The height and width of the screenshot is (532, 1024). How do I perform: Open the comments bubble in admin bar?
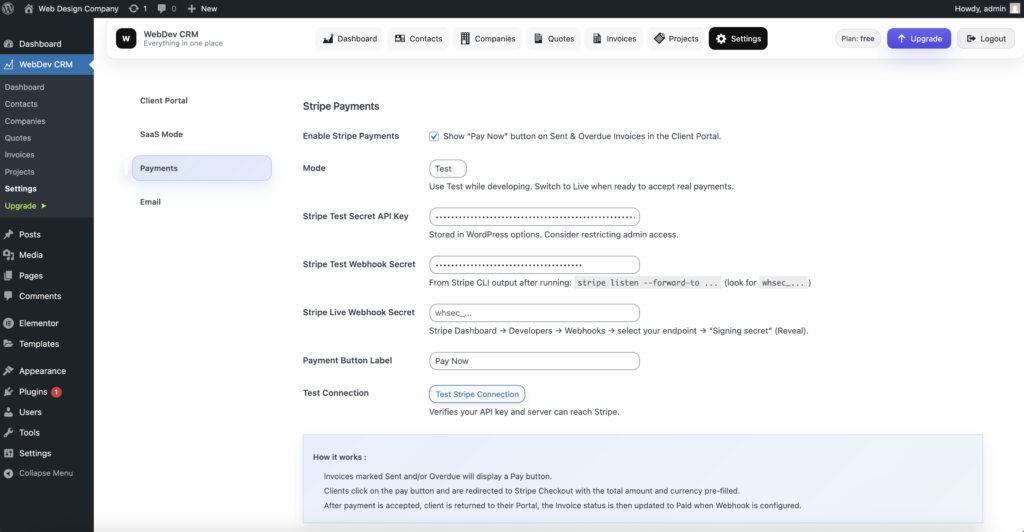(x=161, y=8)
